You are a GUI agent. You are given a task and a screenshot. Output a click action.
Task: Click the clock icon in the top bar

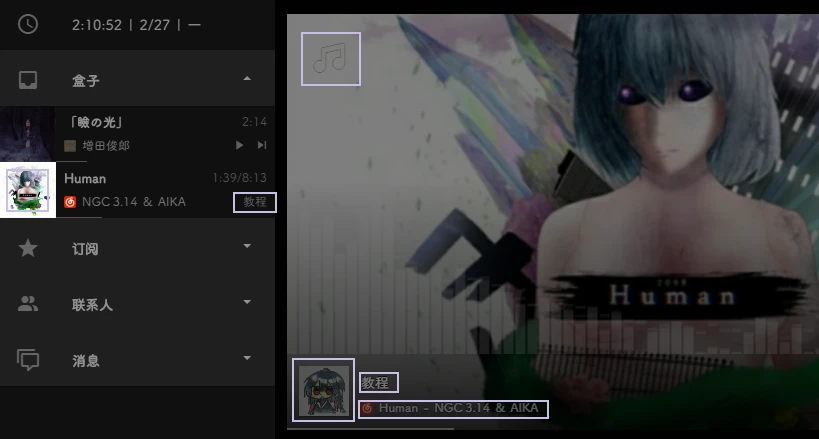click(28, 25)
